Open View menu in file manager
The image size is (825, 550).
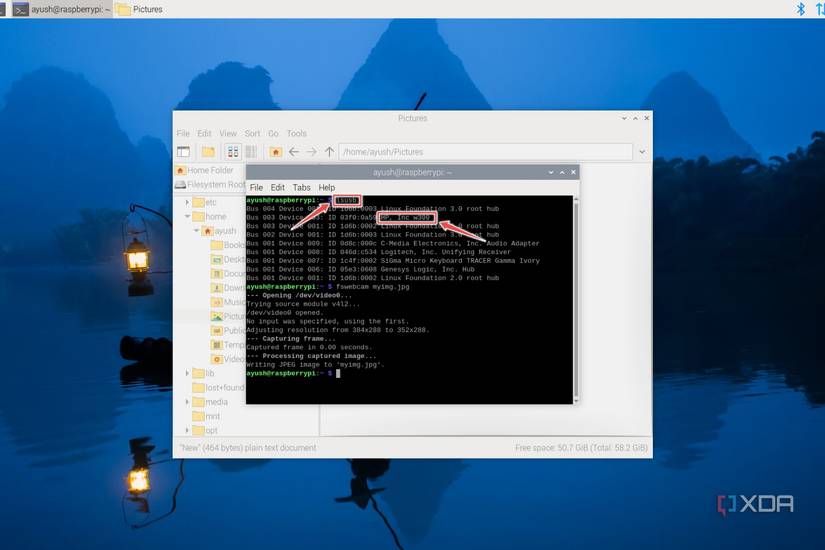228,133
